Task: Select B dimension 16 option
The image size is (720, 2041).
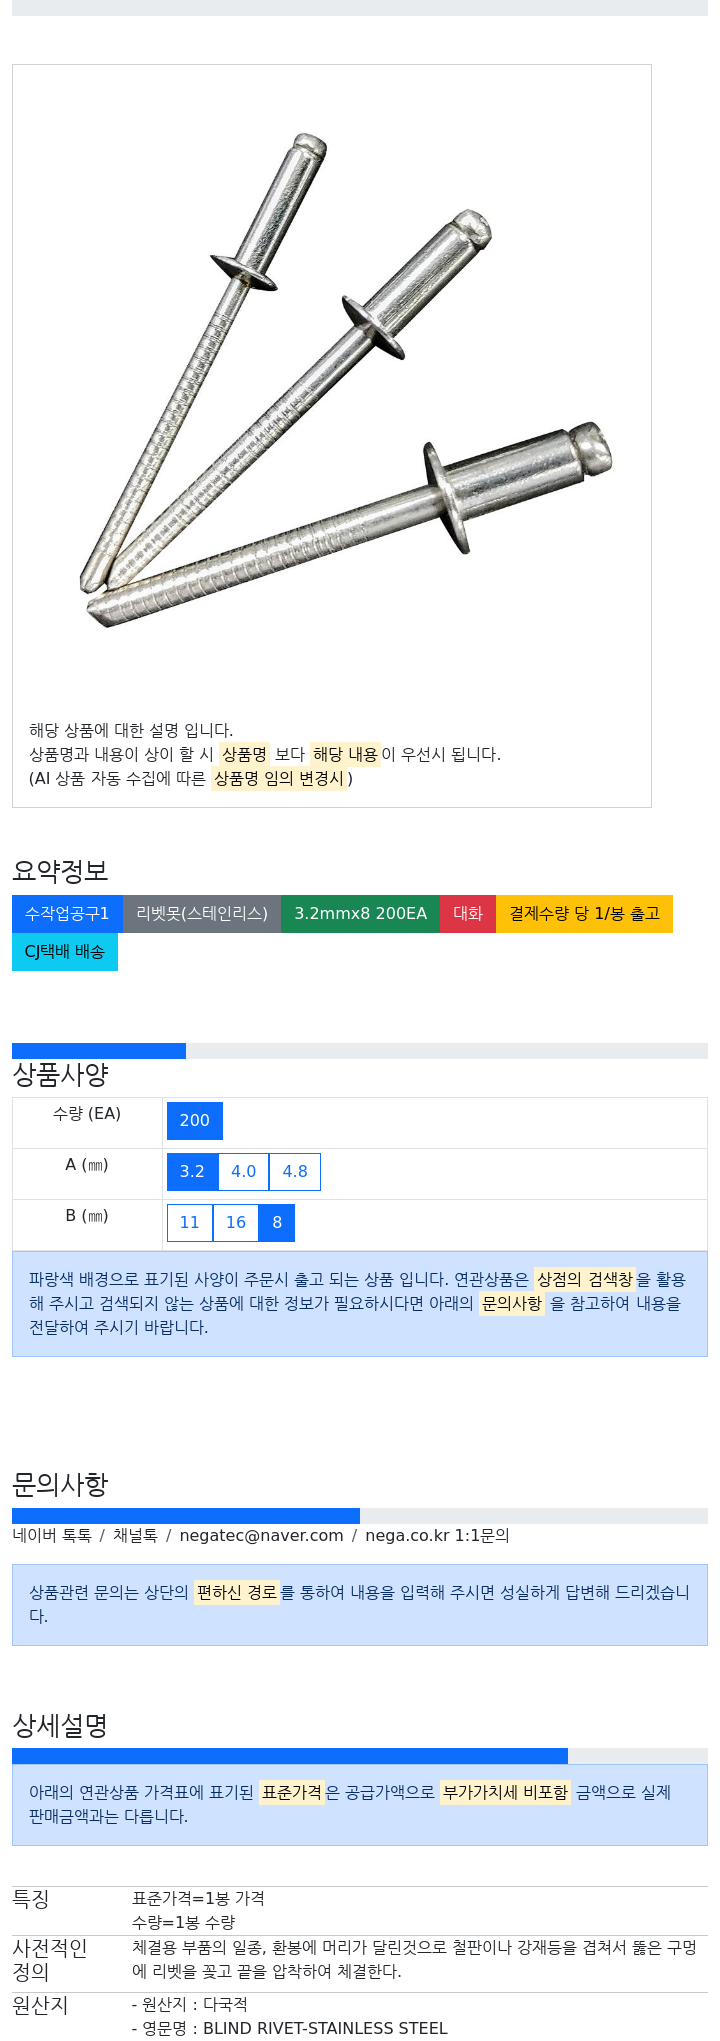Action: (x=236, y=1223)
